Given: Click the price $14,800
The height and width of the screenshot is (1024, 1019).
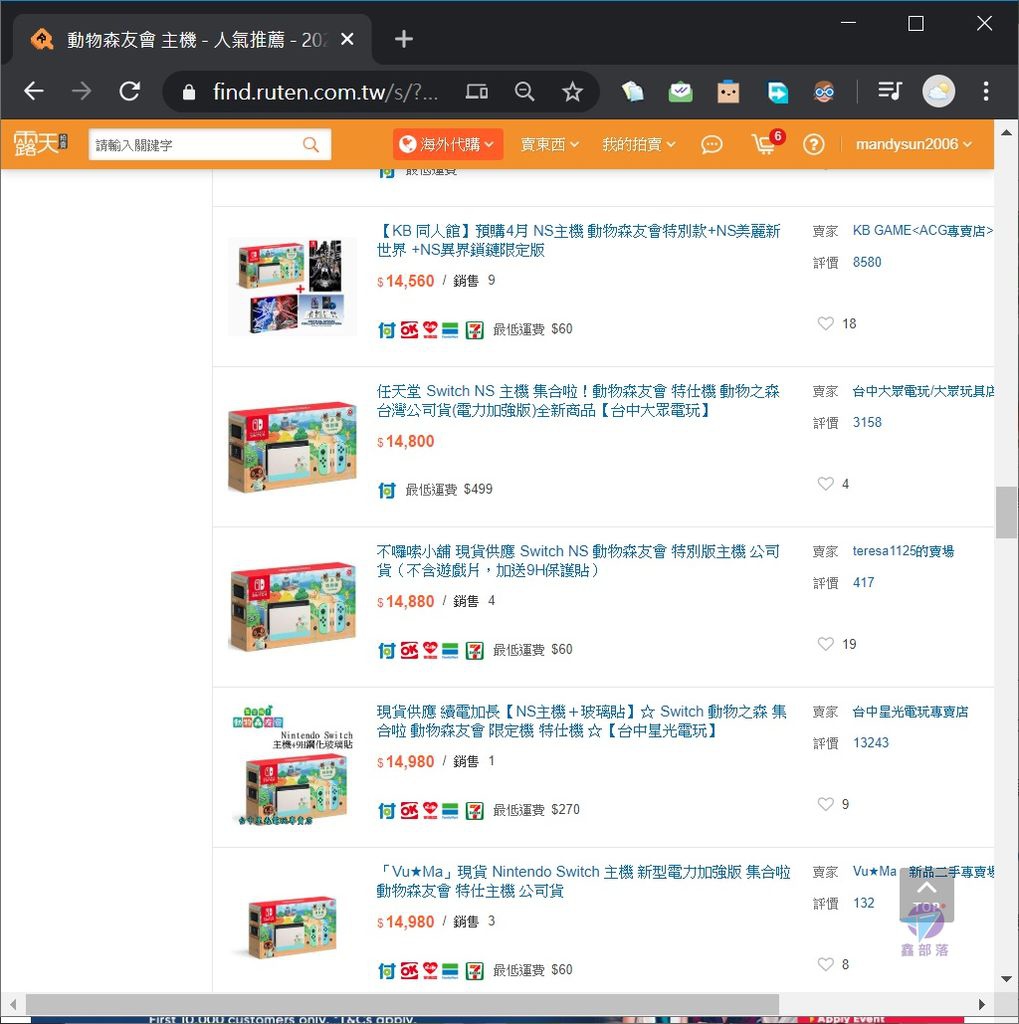Looking at the screenshot, I should tap(405, 441).
